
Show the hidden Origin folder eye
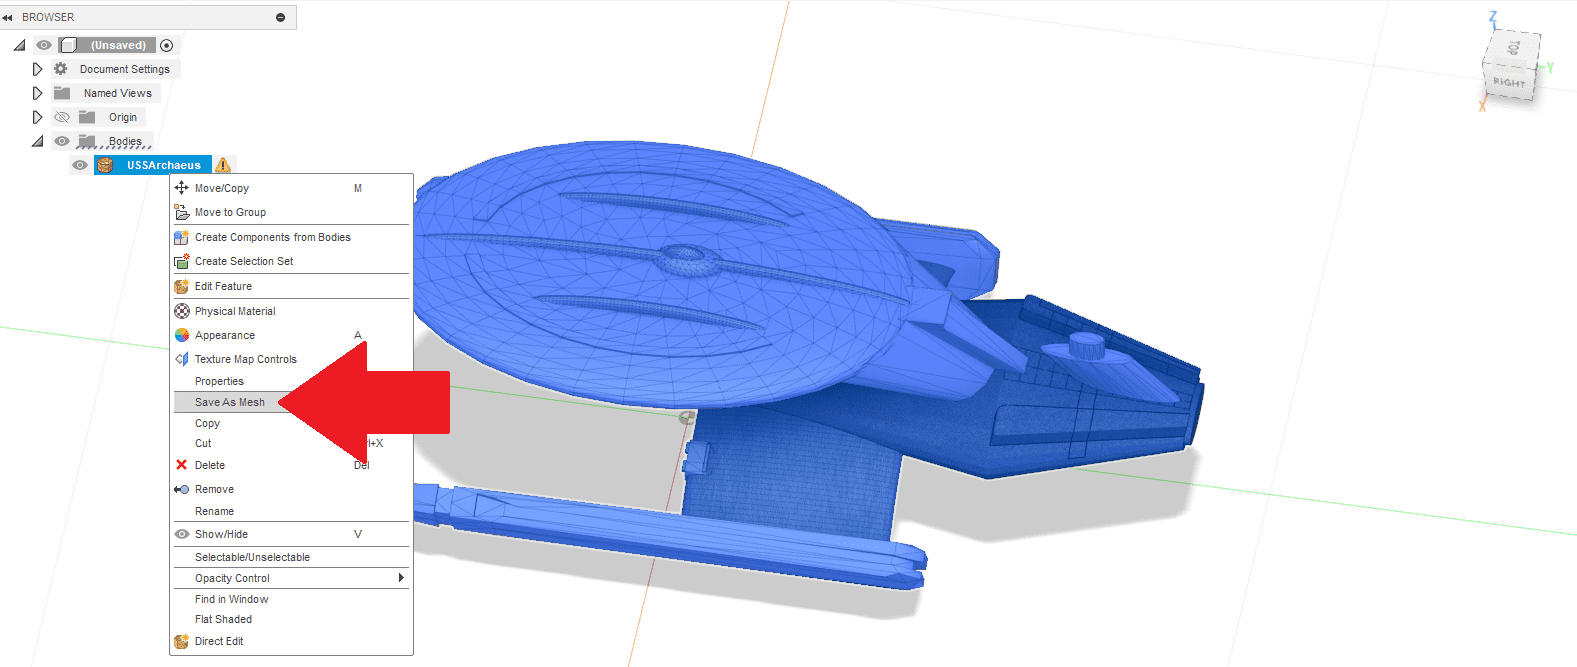pyautogui.click(x=62, y=117)
